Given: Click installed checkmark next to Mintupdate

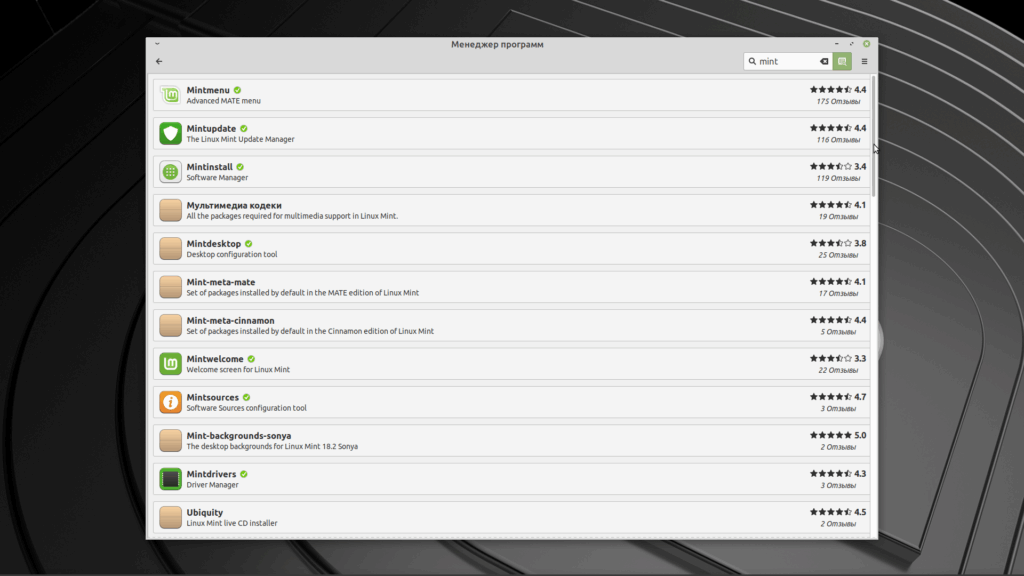Looking at the screenshot, I should [244, 129].
